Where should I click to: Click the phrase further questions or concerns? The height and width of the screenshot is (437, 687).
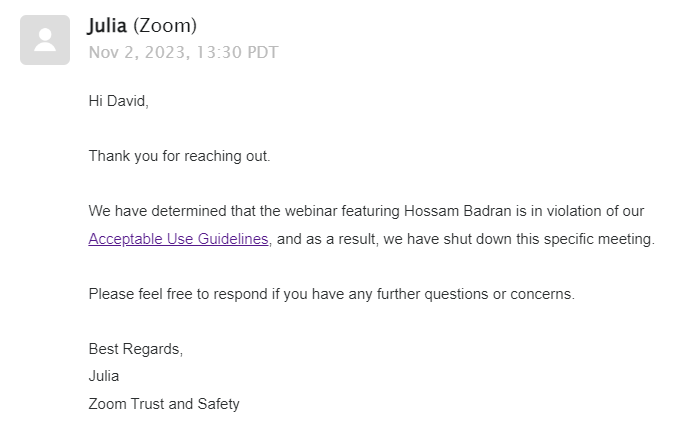(x=476, y=294)
